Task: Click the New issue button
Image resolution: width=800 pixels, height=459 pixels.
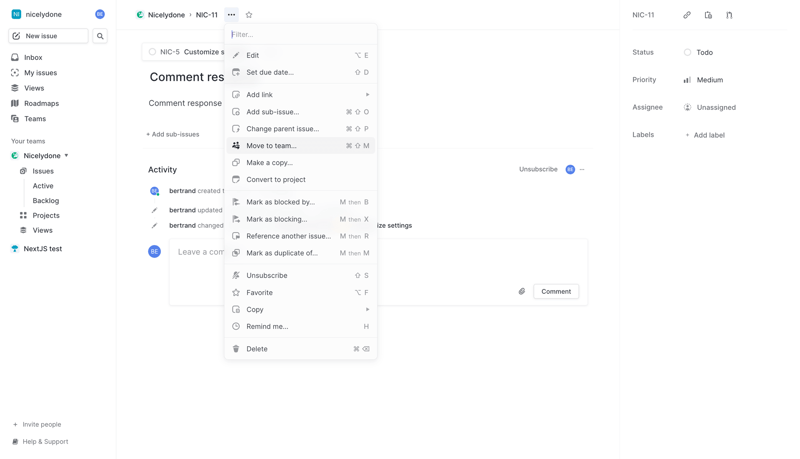Action: point(48,36)
